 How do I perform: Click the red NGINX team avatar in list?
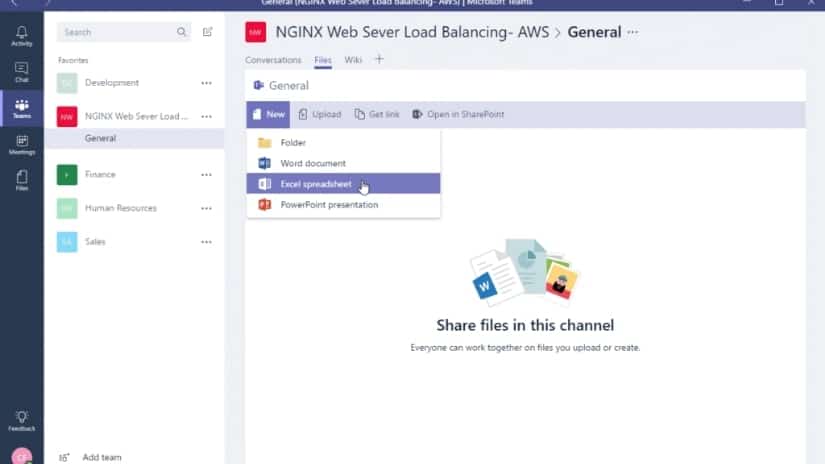pos(67,117)
